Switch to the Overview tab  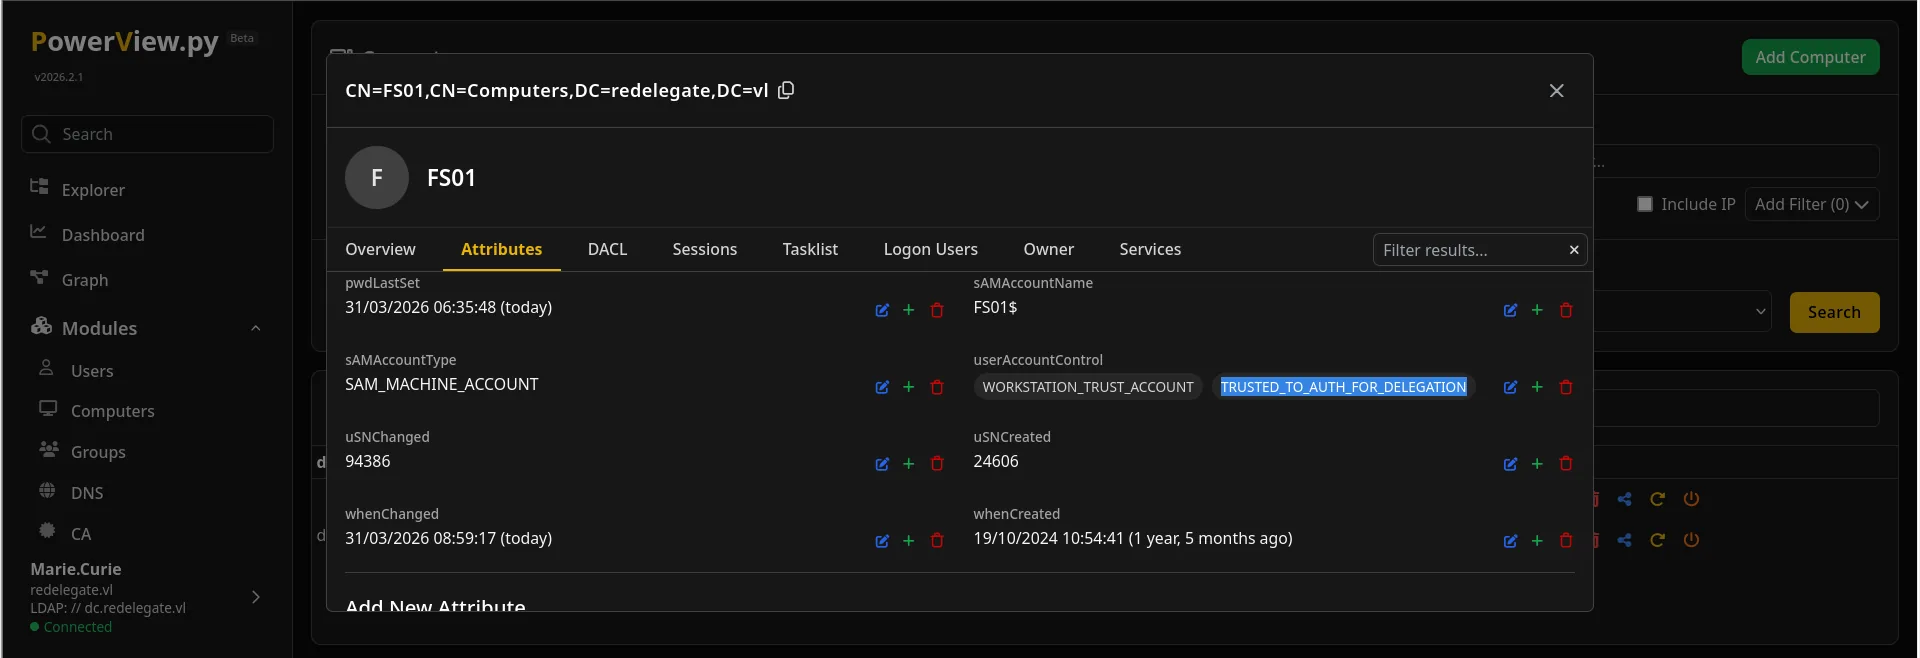coord(380,249)
